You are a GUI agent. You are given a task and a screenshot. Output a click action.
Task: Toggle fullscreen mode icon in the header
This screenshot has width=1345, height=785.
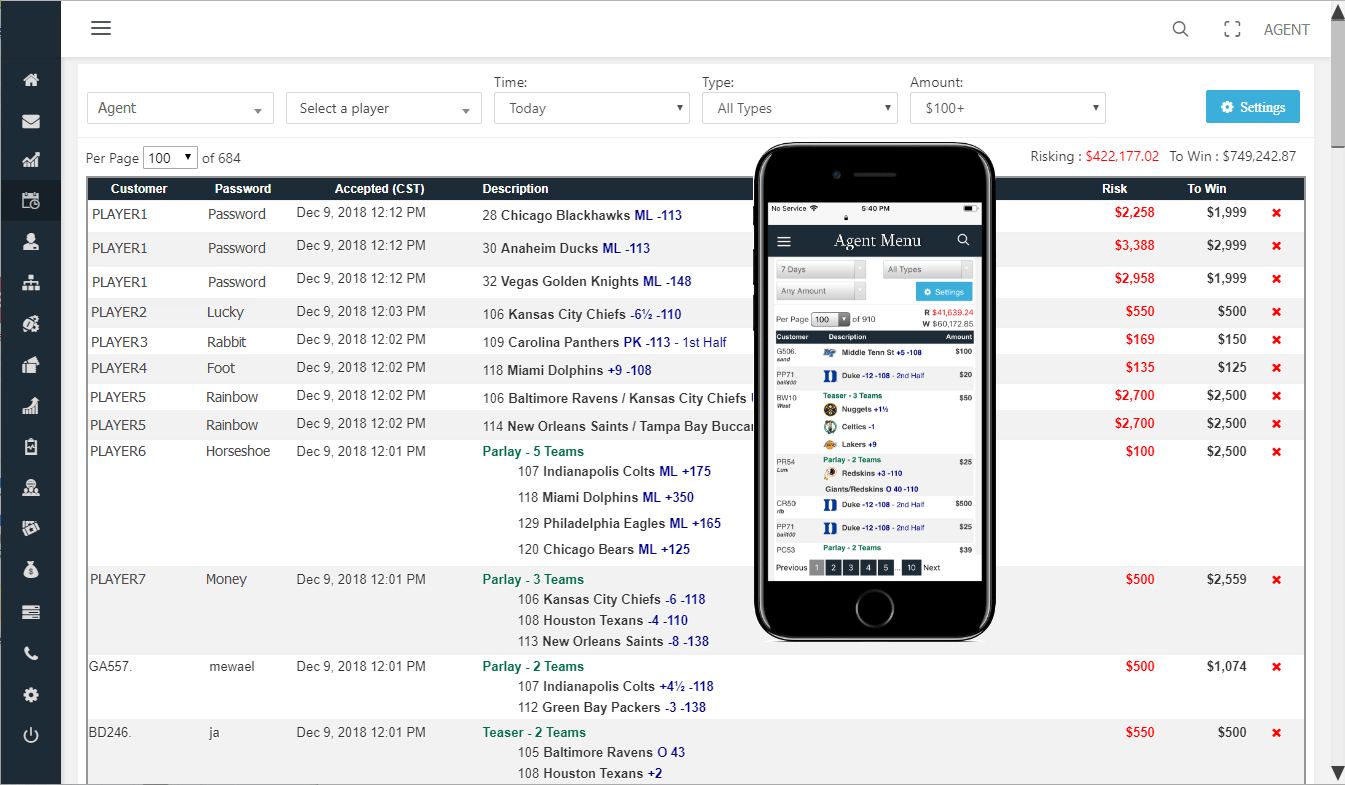(x=1232, y=29)
